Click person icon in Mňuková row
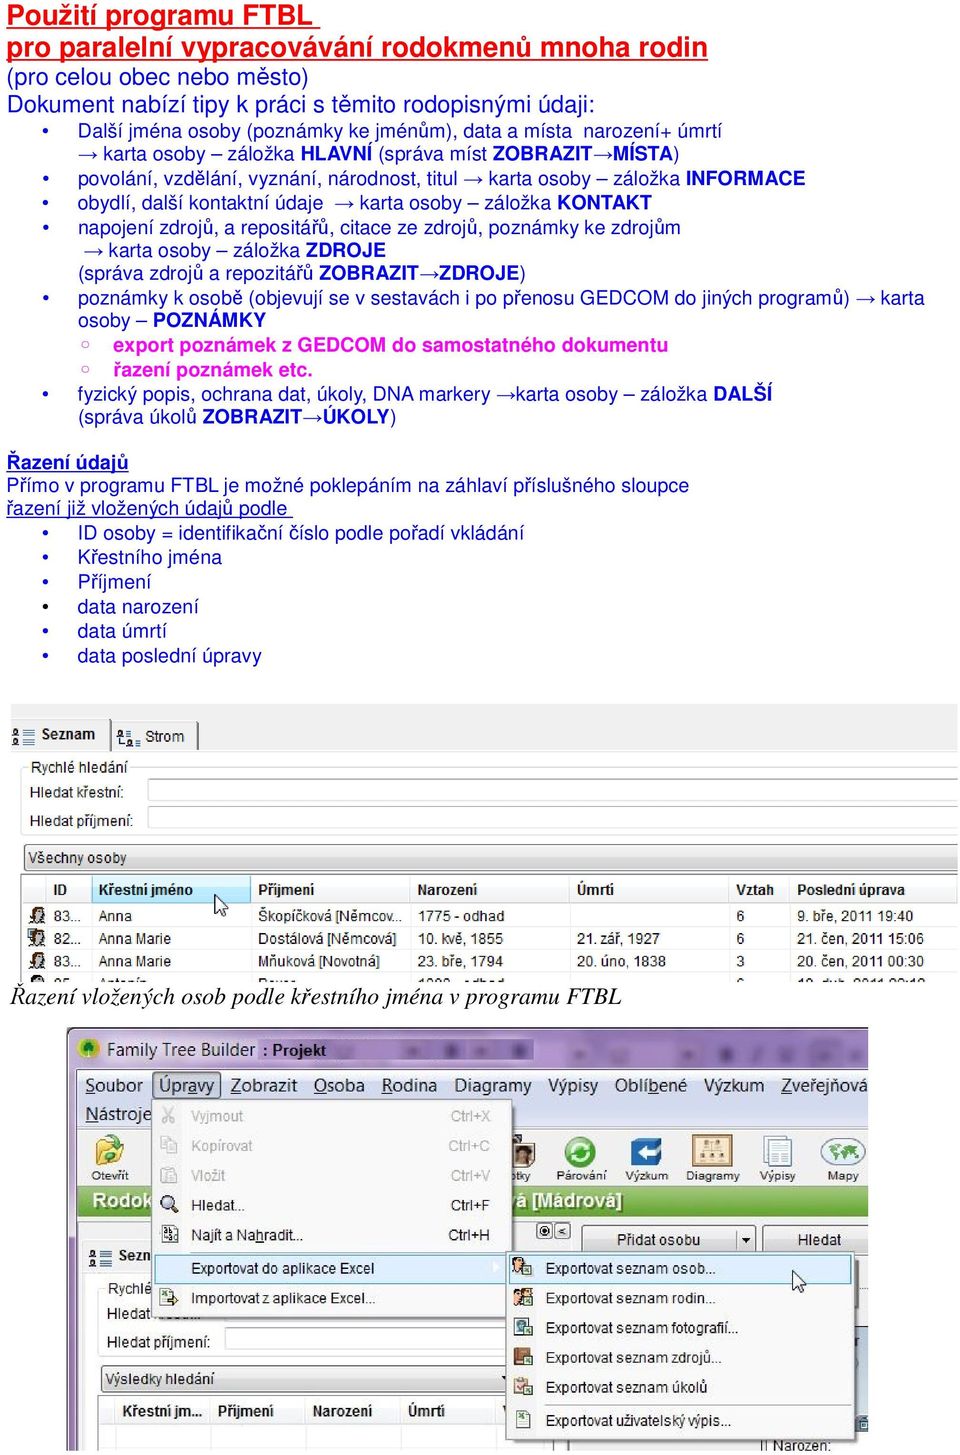960x1455 pixels. coord(37,961)
